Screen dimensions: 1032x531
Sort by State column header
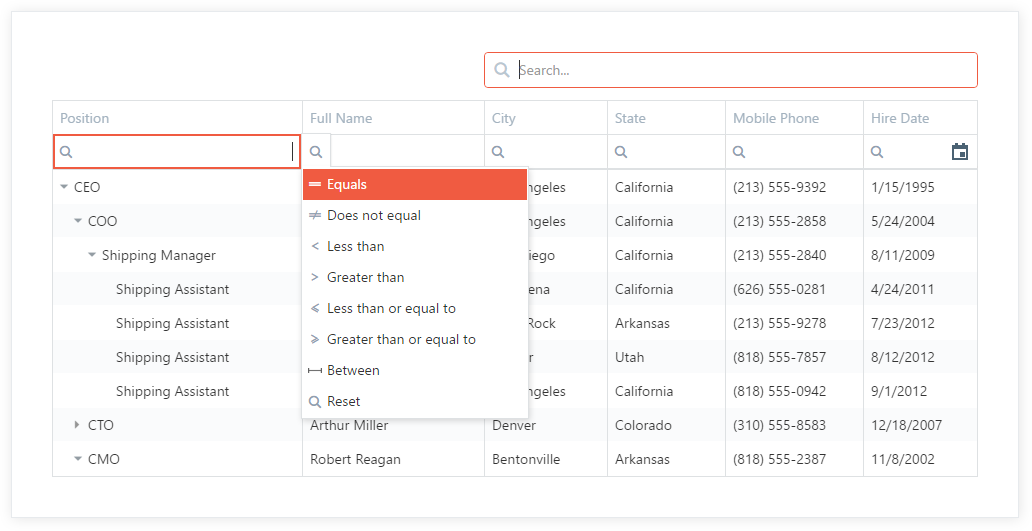[667, 118]
